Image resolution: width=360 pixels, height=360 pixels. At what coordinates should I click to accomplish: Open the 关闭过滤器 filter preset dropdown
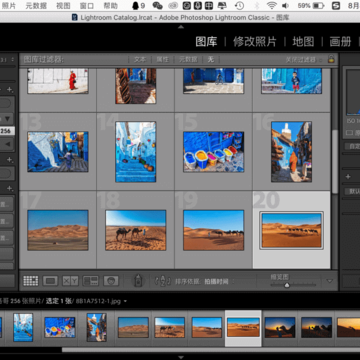(x=304, y=60)
